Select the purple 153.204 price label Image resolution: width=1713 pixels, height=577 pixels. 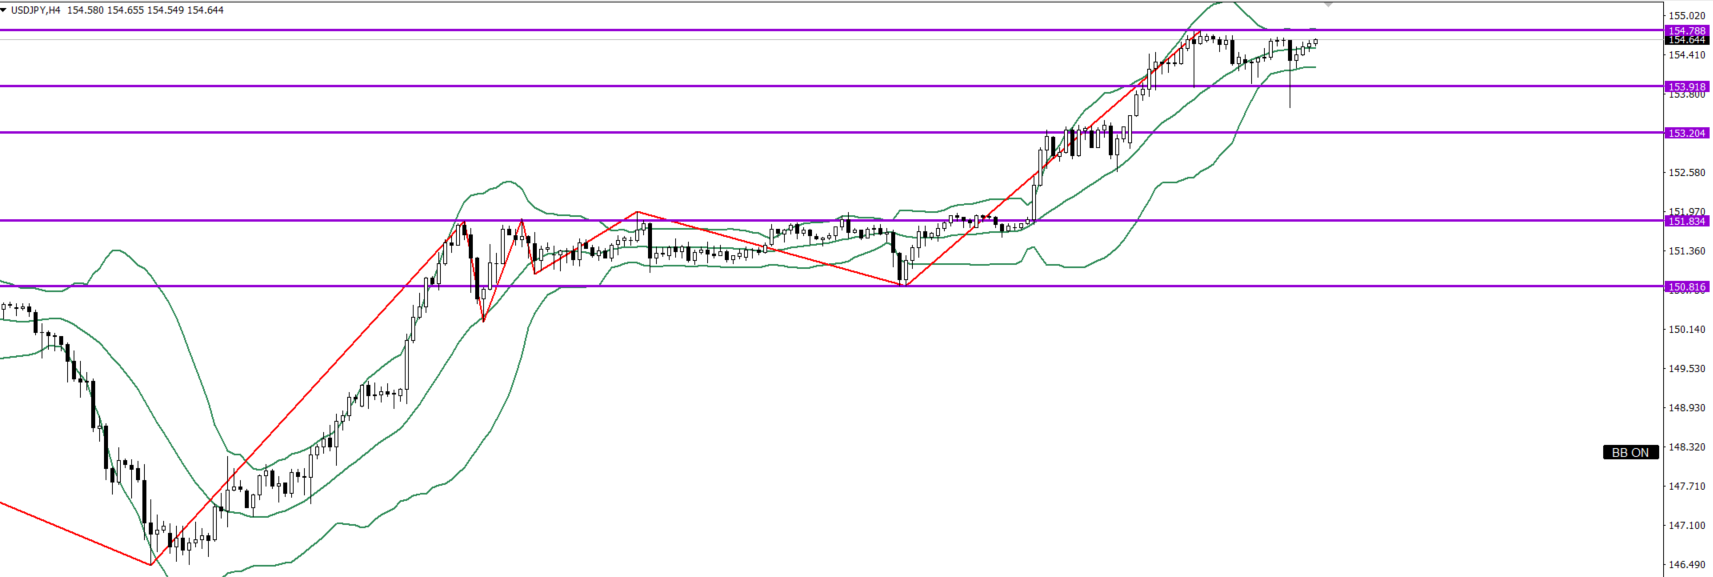point(1686,133)
